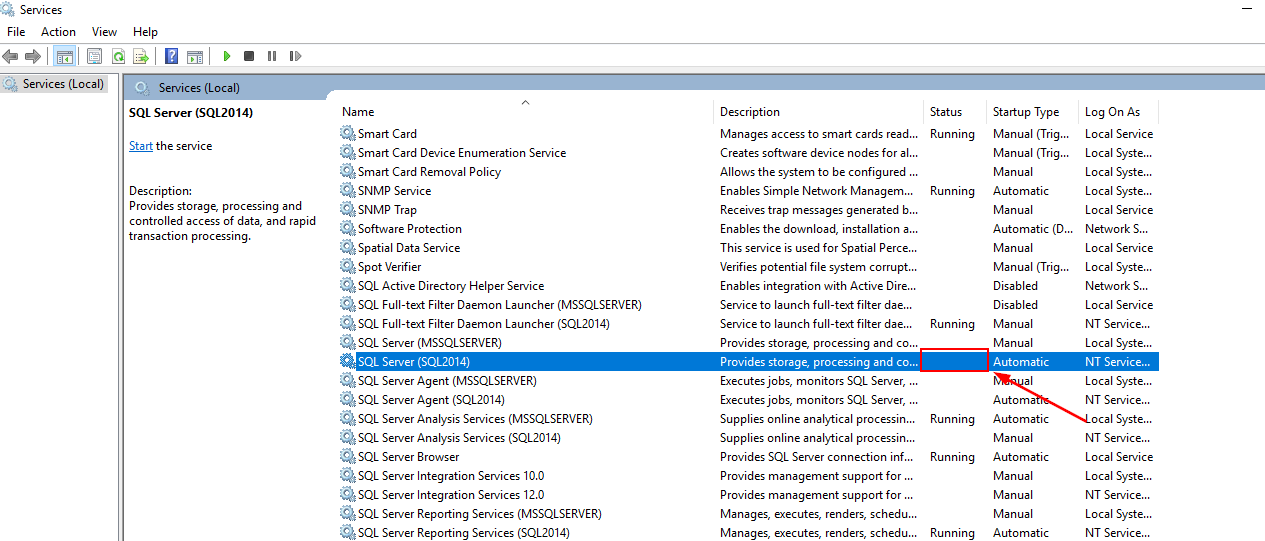Click the SNMP Trap gear icon
1265x541 pixels.
pos(348,210)
